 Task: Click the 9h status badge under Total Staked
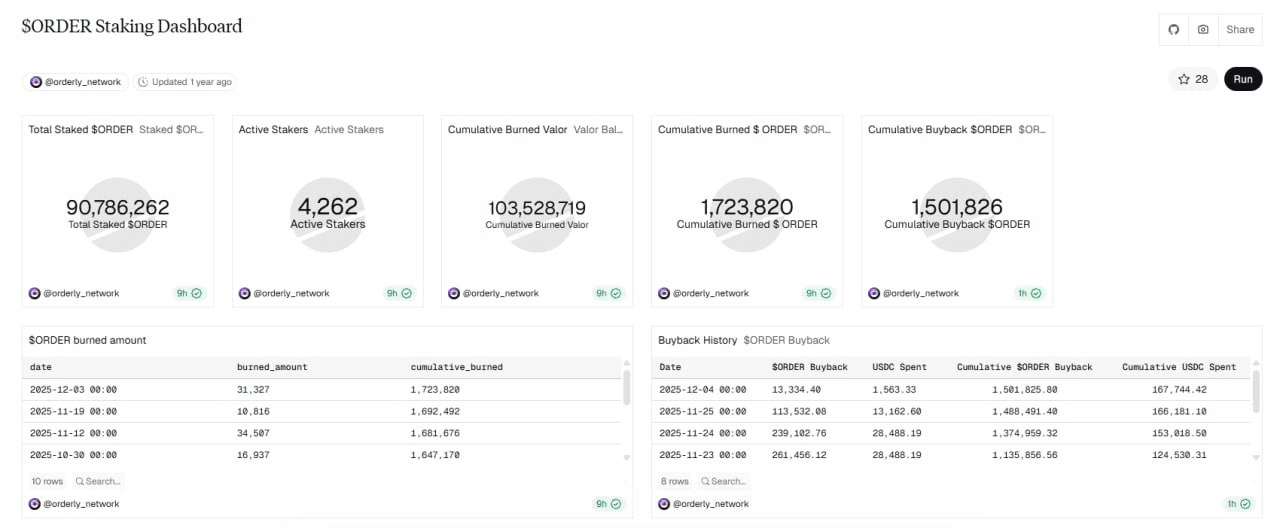(x=190, y=293)
